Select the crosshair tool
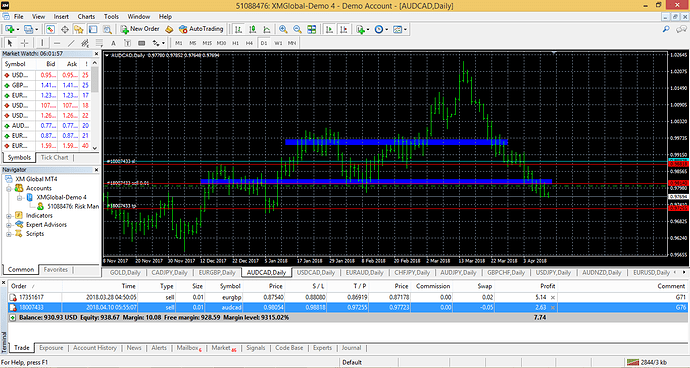This screenshot has width=690, height=368. [25, 43]
